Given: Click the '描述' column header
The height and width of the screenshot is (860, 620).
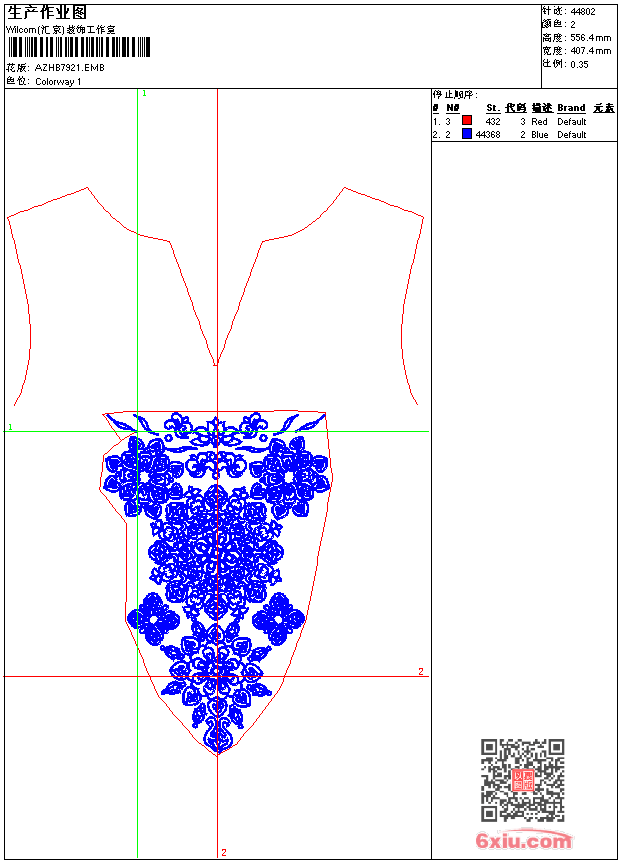Looking at the screenshot, I should pyautogui.click(x=542, y=108).
